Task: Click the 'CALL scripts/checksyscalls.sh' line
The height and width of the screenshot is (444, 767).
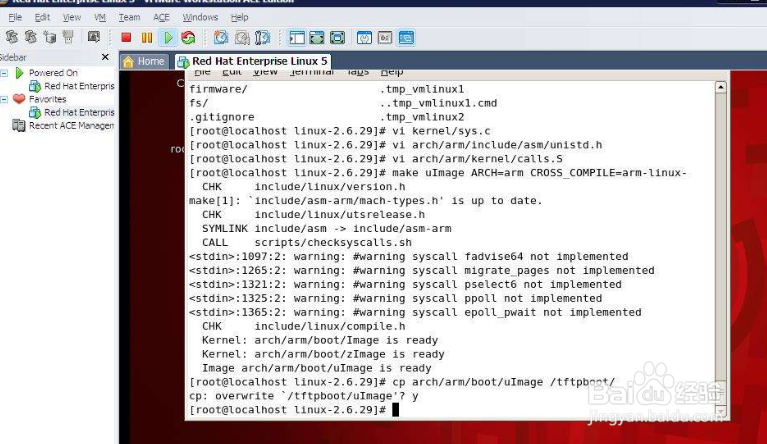Action: [x=307, y=242]
